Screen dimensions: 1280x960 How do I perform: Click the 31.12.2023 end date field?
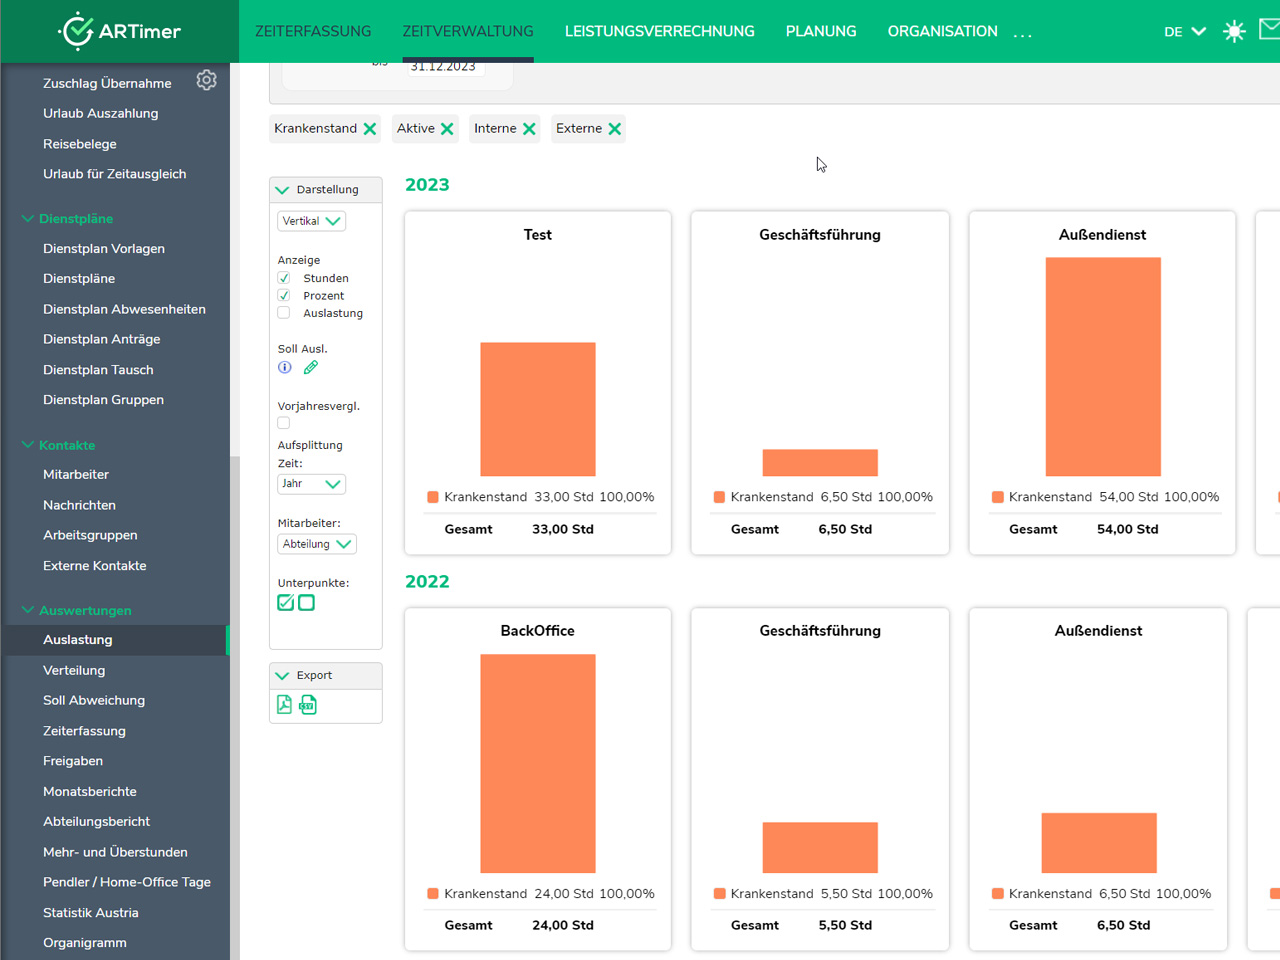tap(444, 67)
